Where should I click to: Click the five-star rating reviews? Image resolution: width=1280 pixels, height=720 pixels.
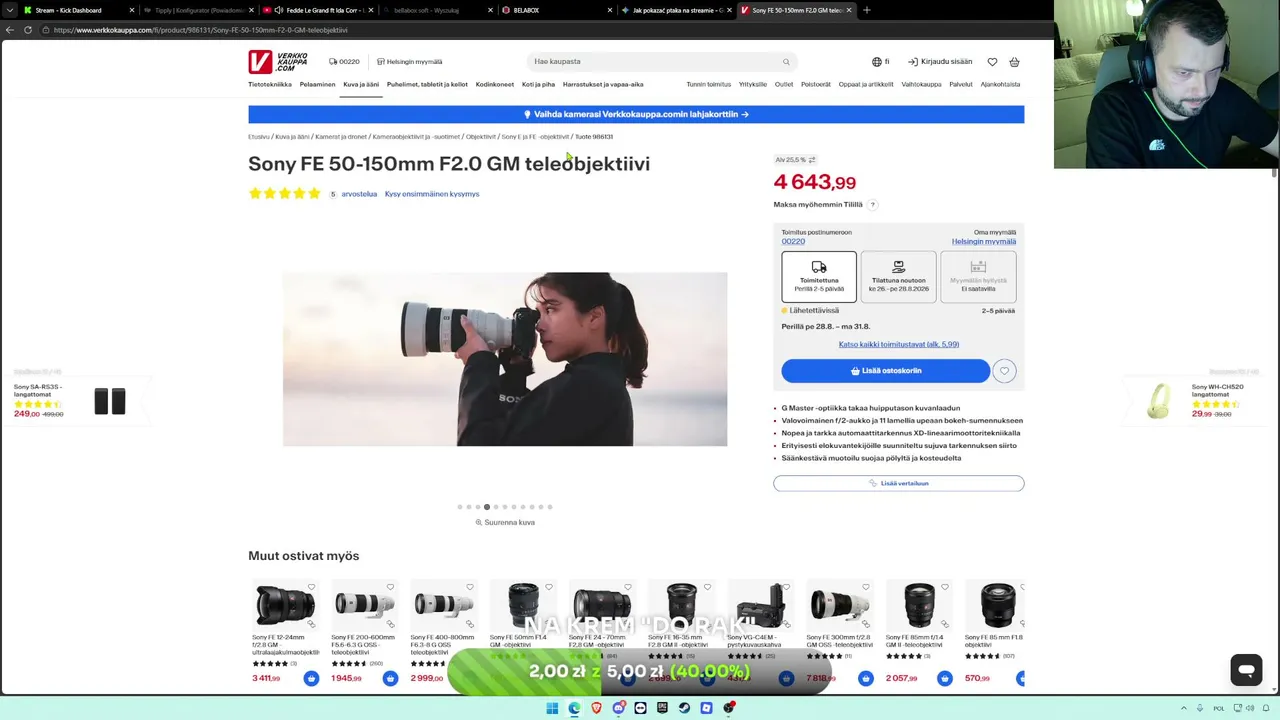click(284, 194)
